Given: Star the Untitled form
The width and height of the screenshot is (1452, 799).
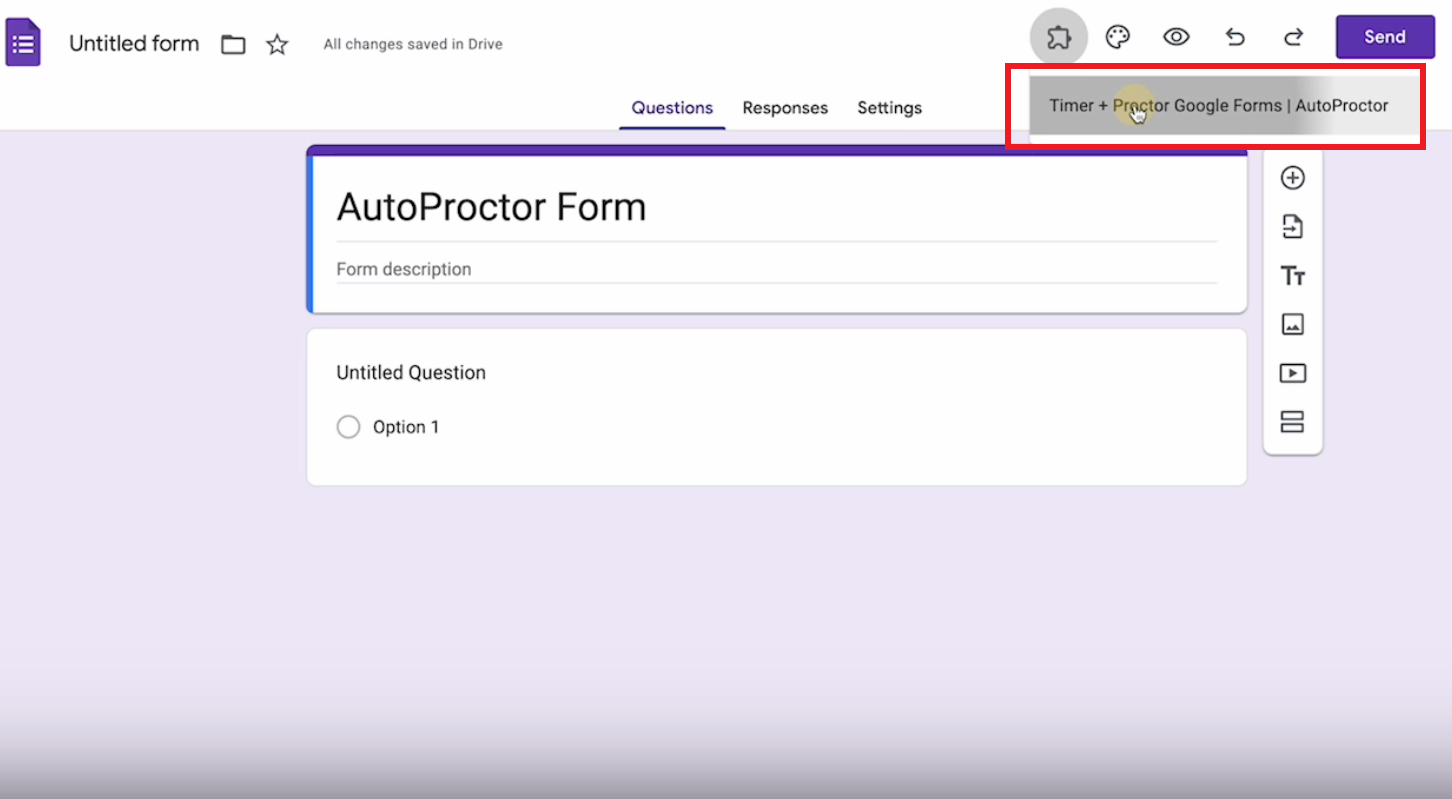Looking at the screenshot, I should click(x=277, y=44).
